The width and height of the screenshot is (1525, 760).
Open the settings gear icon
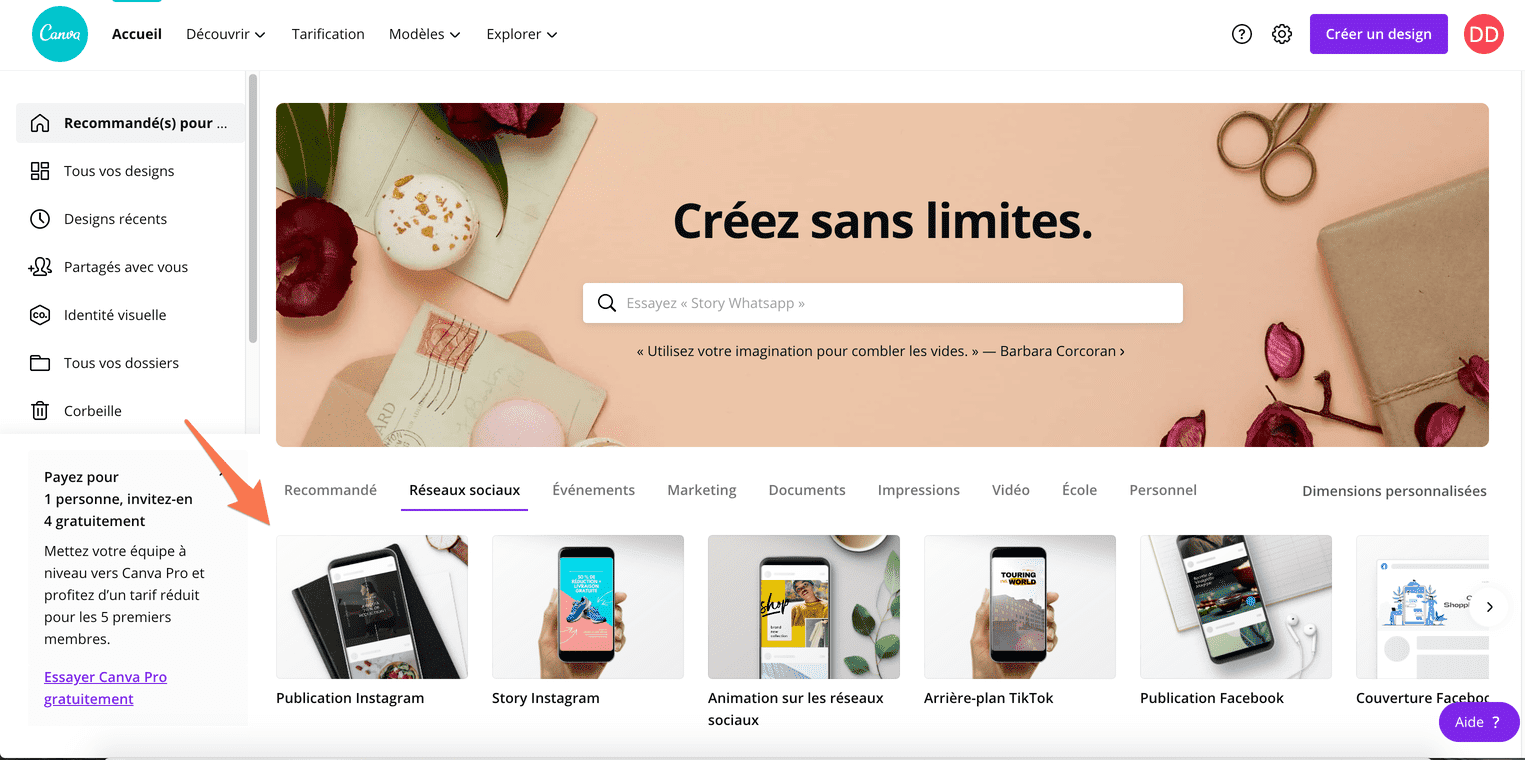(x=1282, y=34)
